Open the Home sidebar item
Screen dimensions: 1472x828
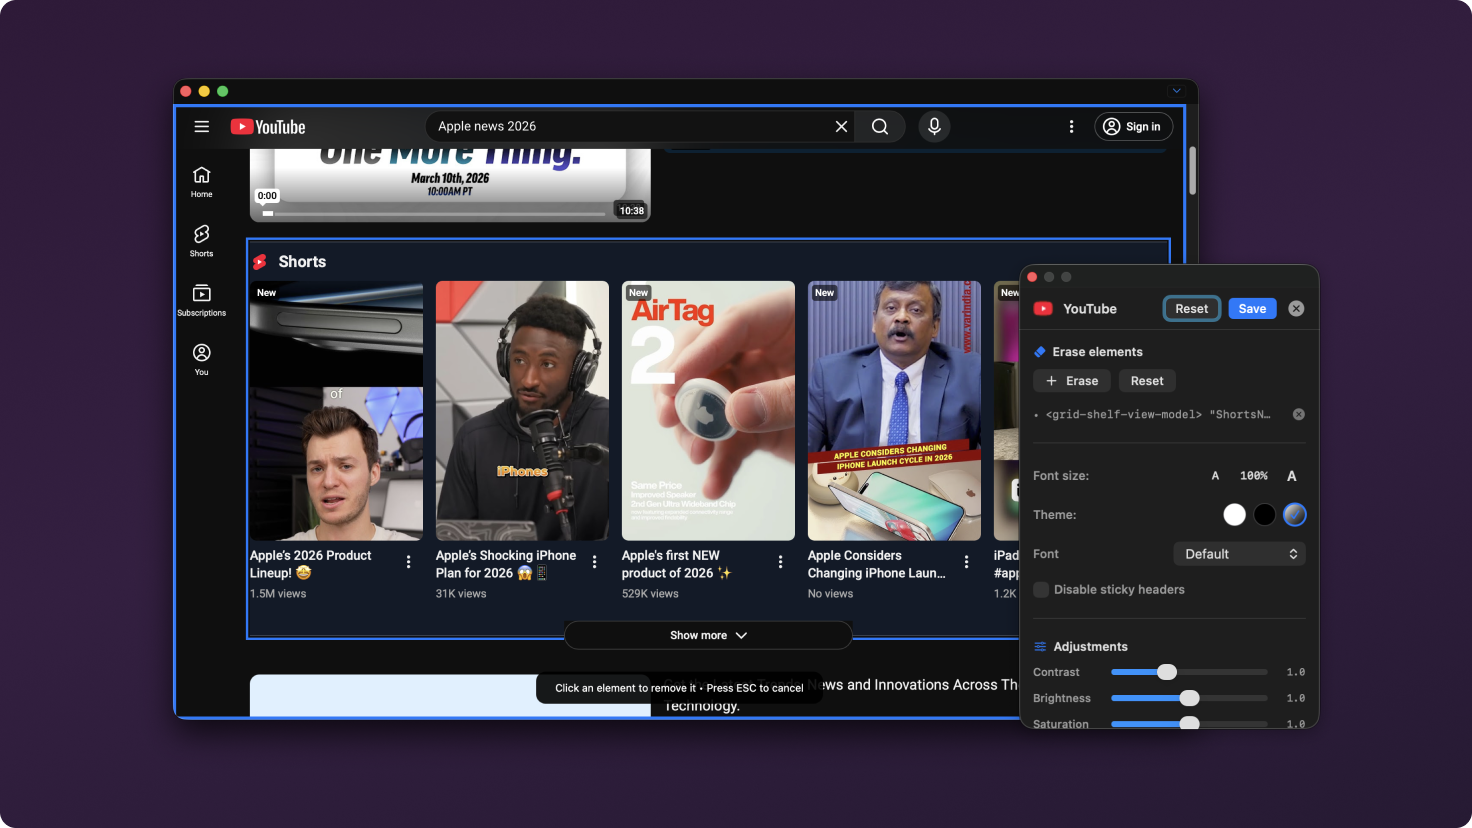coord(202,182)
